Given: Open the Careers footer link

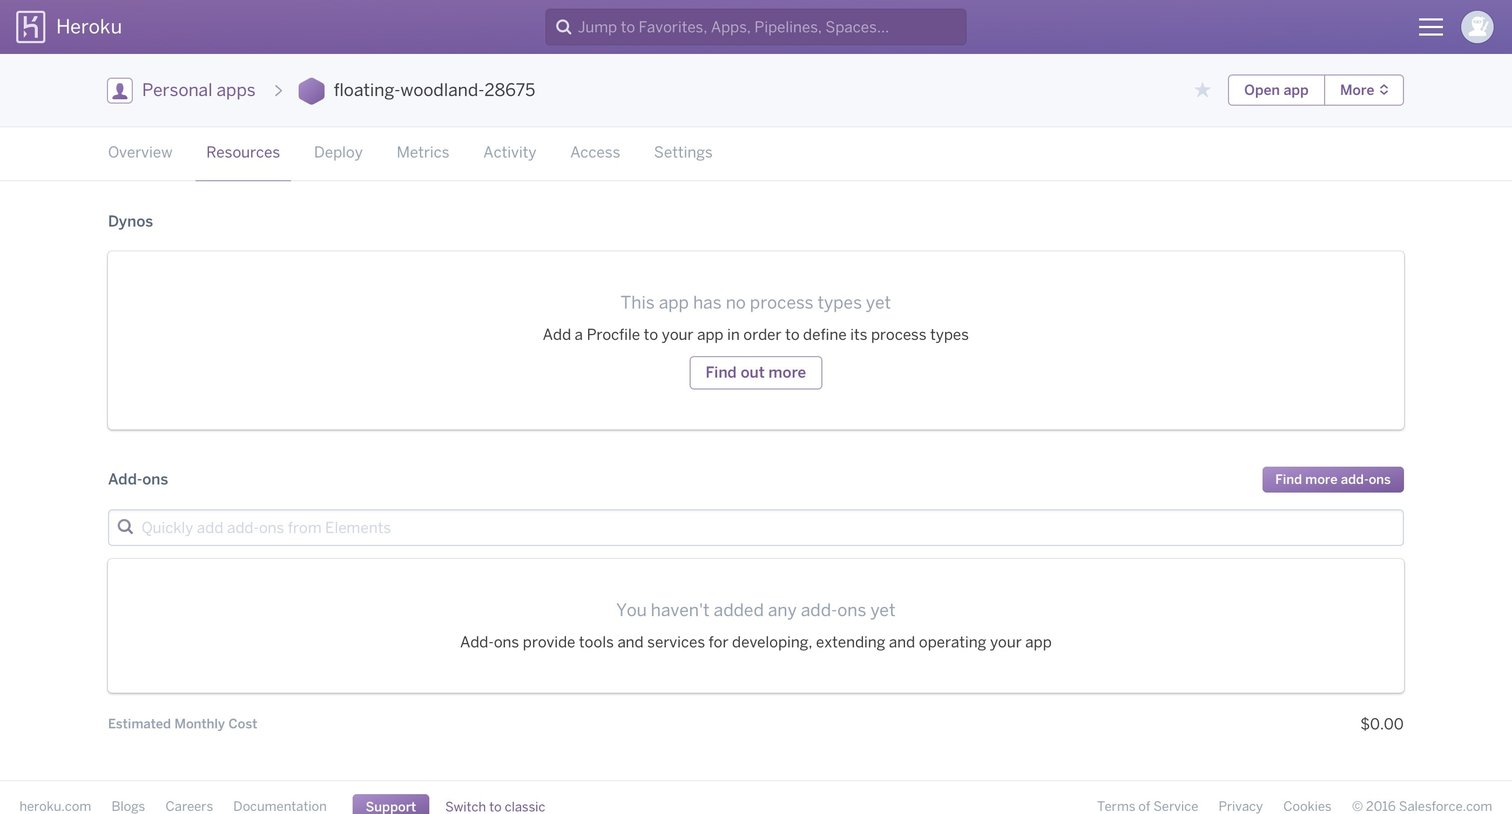Looking at the screenshot, I should click(x=189, y=806).
